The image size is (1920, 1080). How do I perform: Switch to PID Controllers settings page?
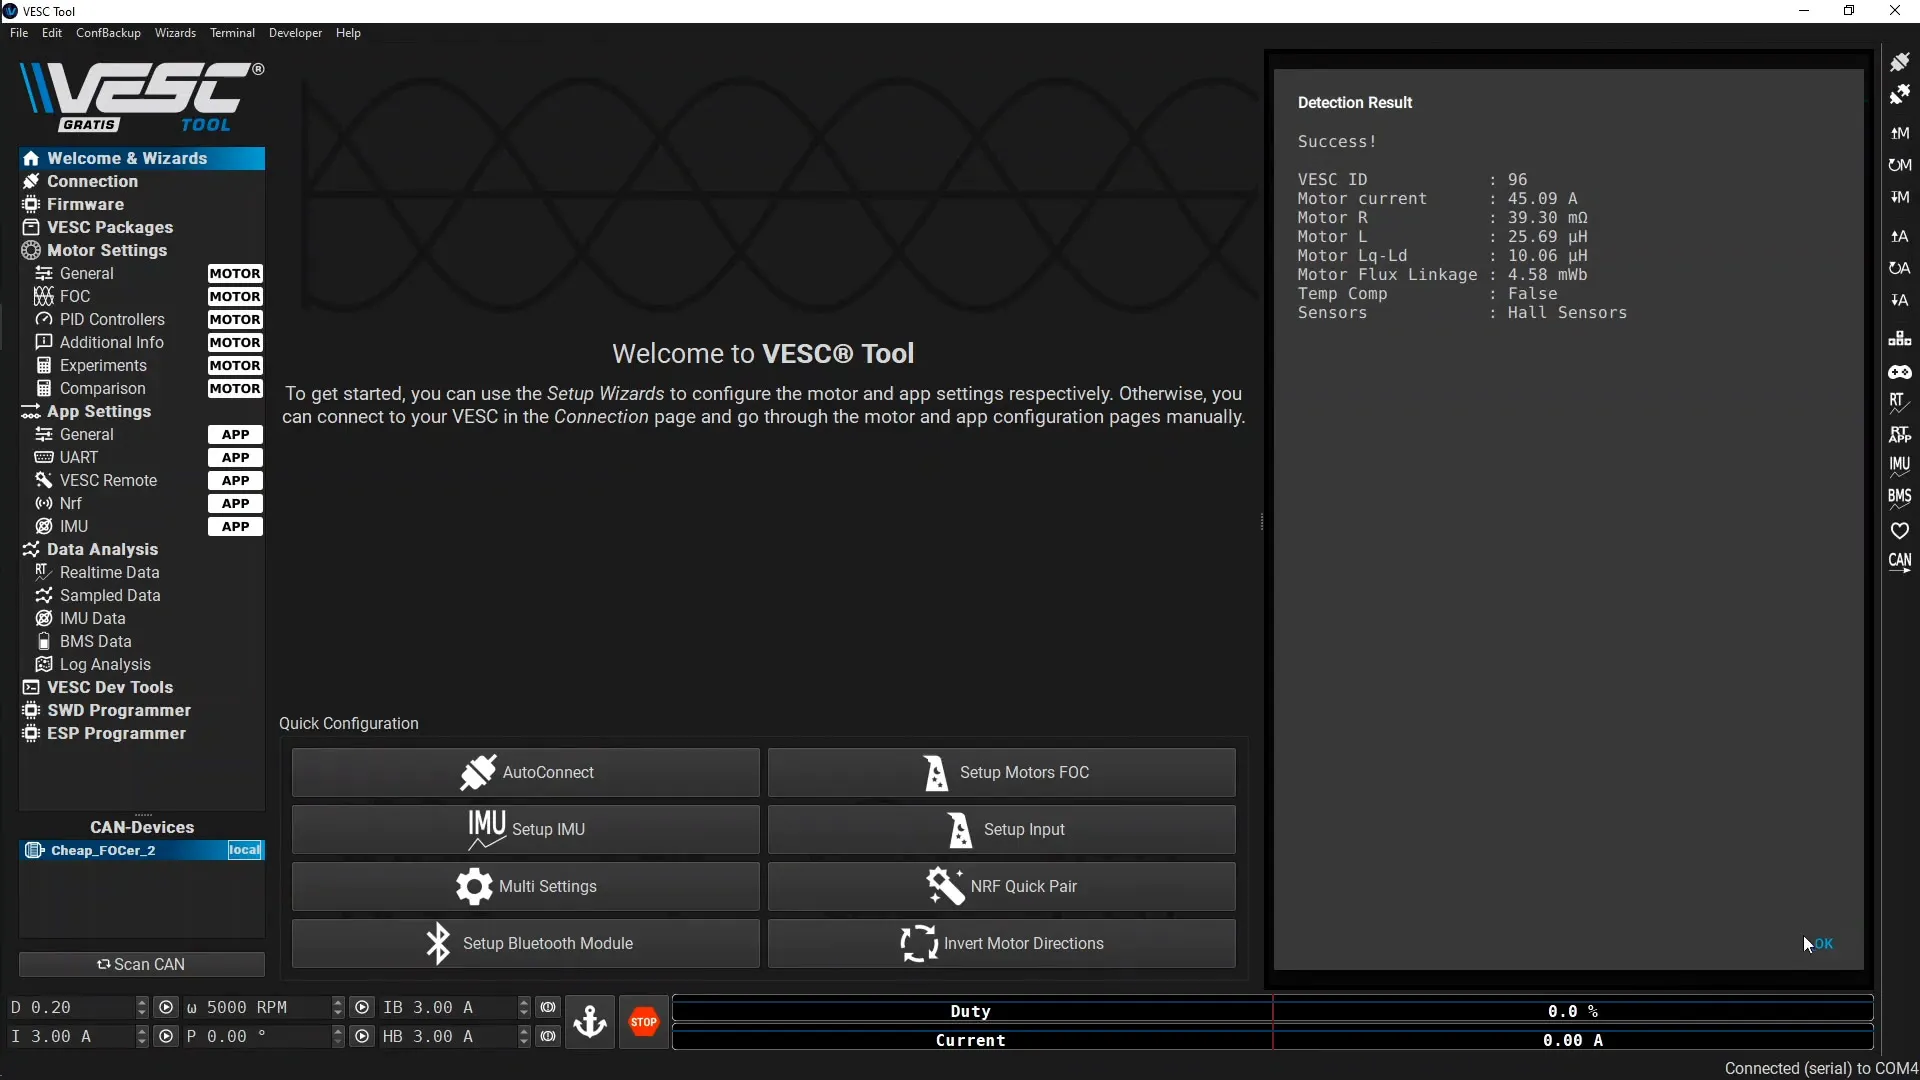(x=111, y=319)
